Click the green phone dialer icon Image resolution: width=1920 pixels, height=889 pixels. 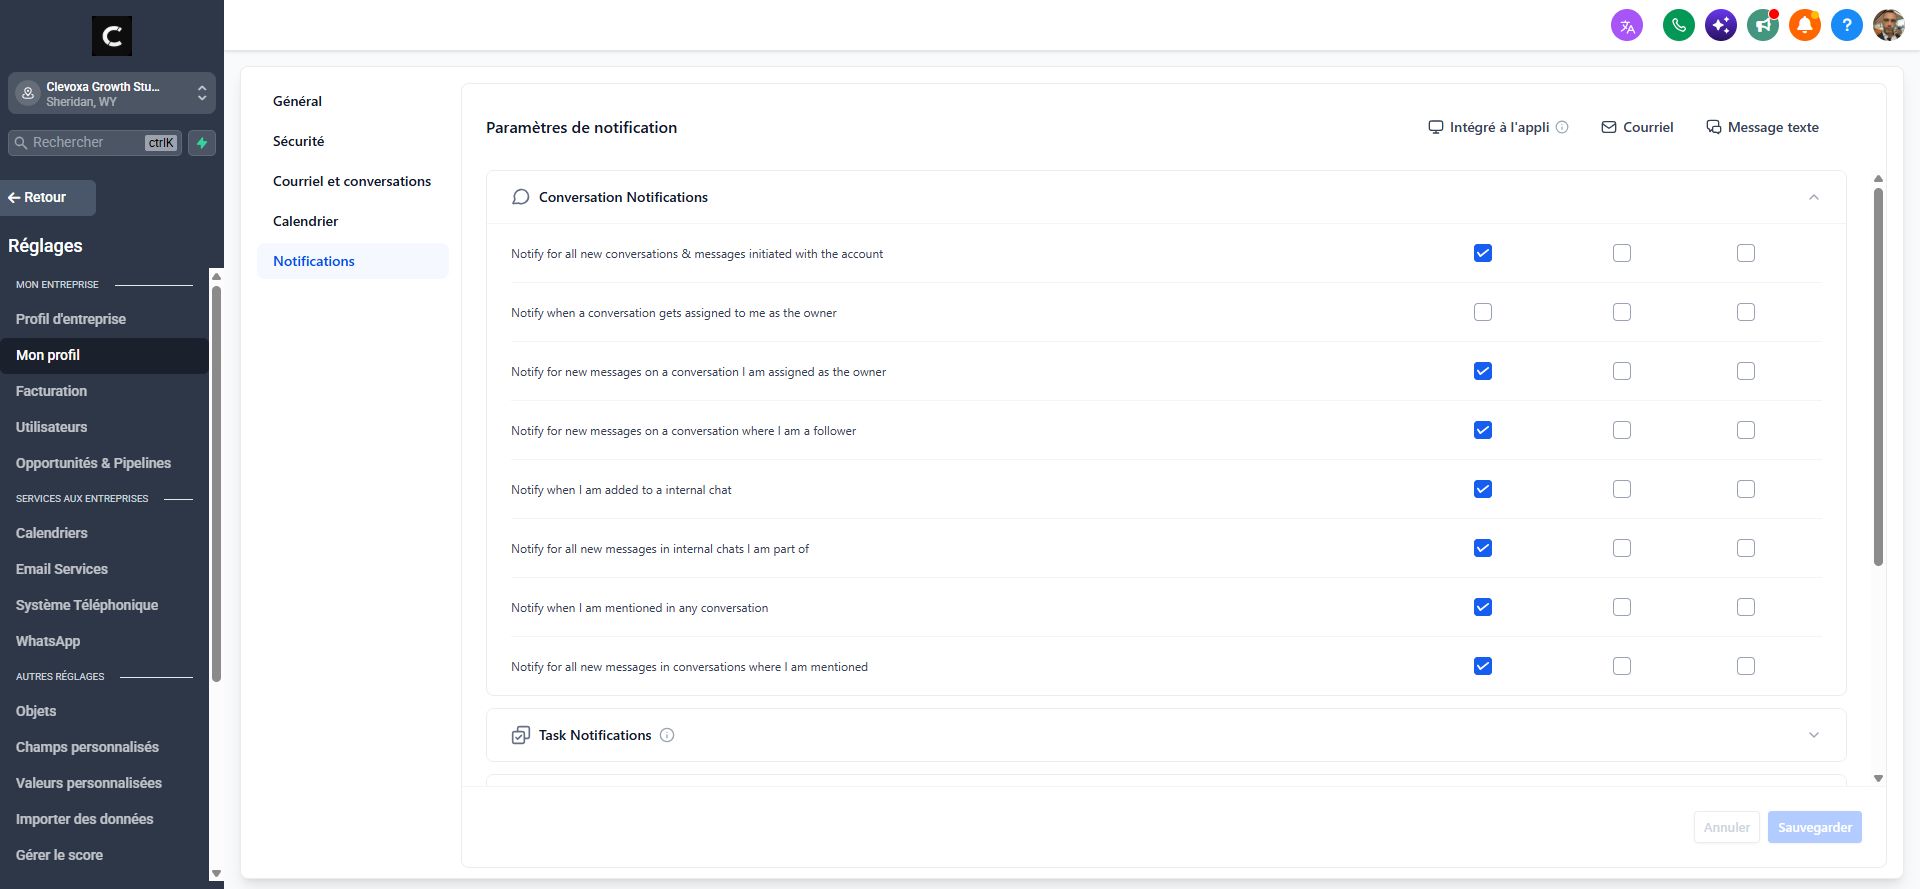point(1679,25)
